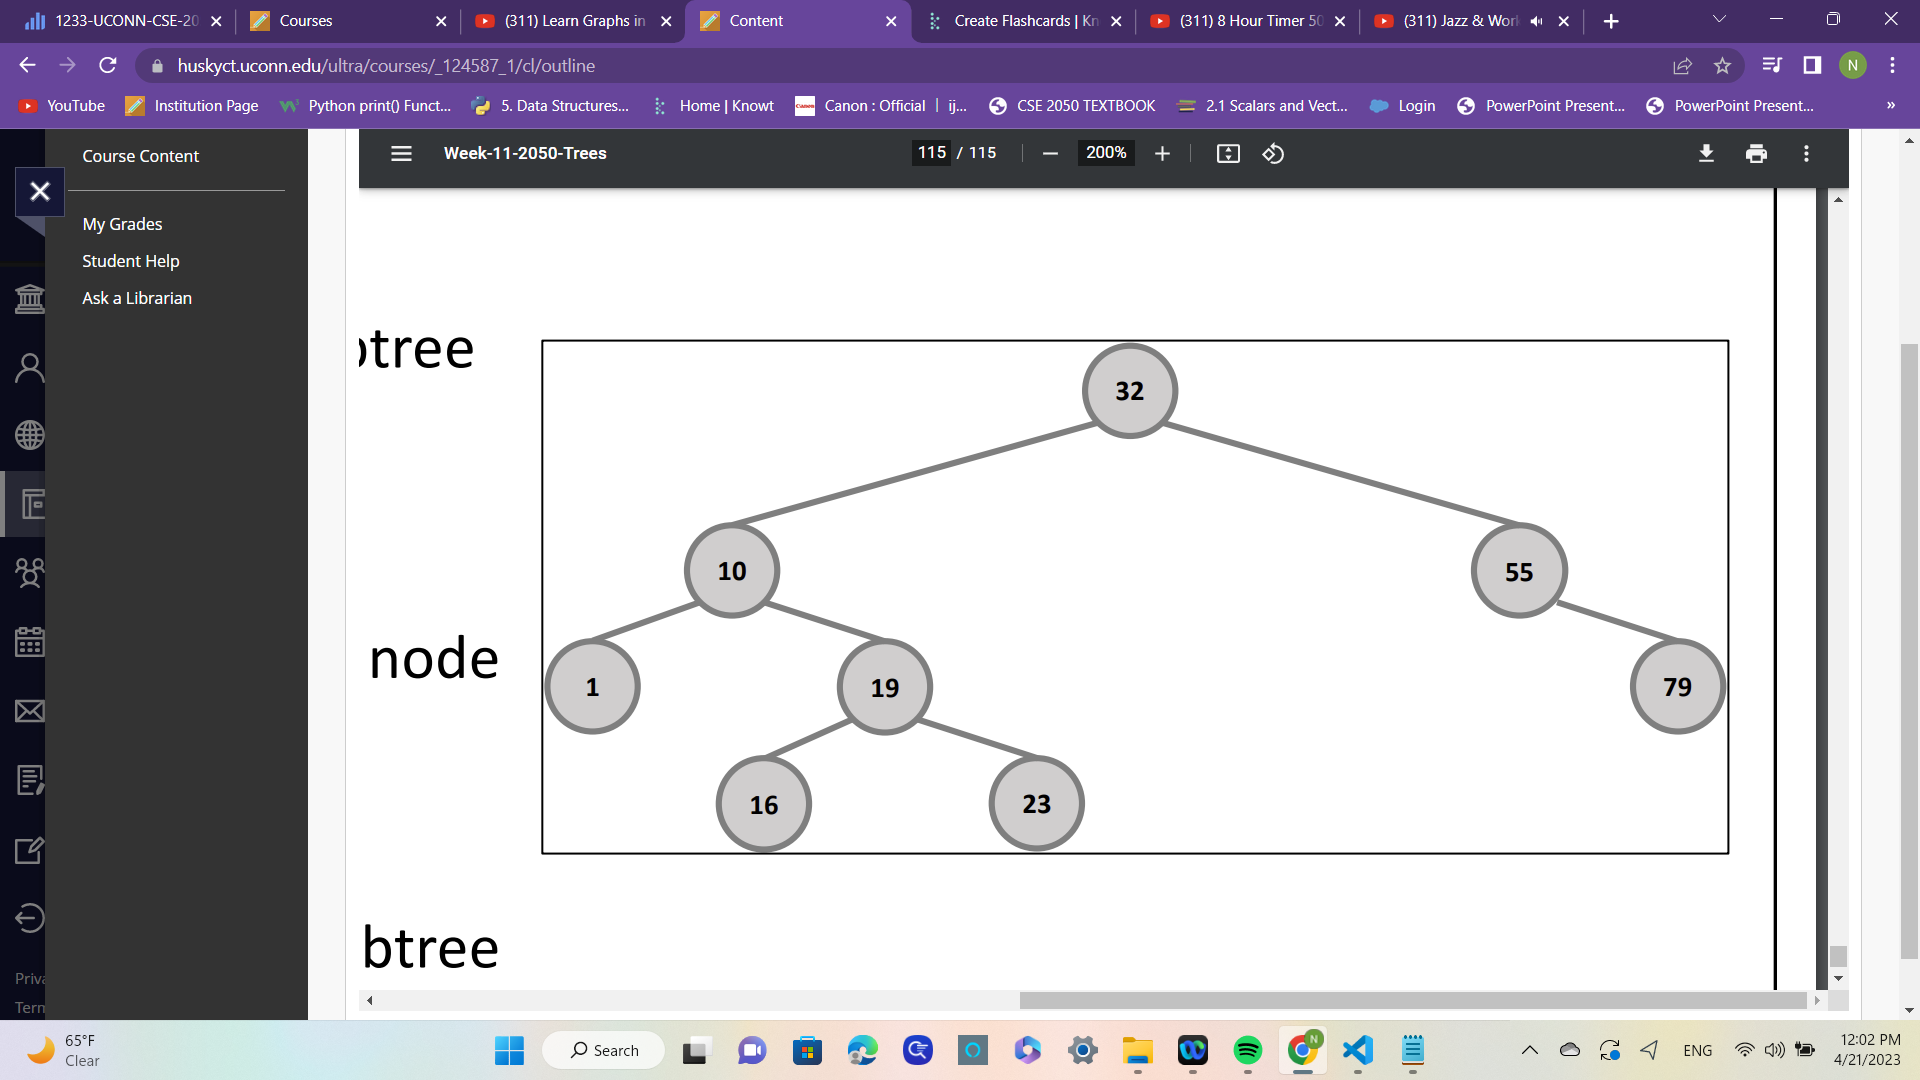Click the fit to page icon
Image resolution: width=1920 pixels, height=1080 pixels.
[1228, 153]
